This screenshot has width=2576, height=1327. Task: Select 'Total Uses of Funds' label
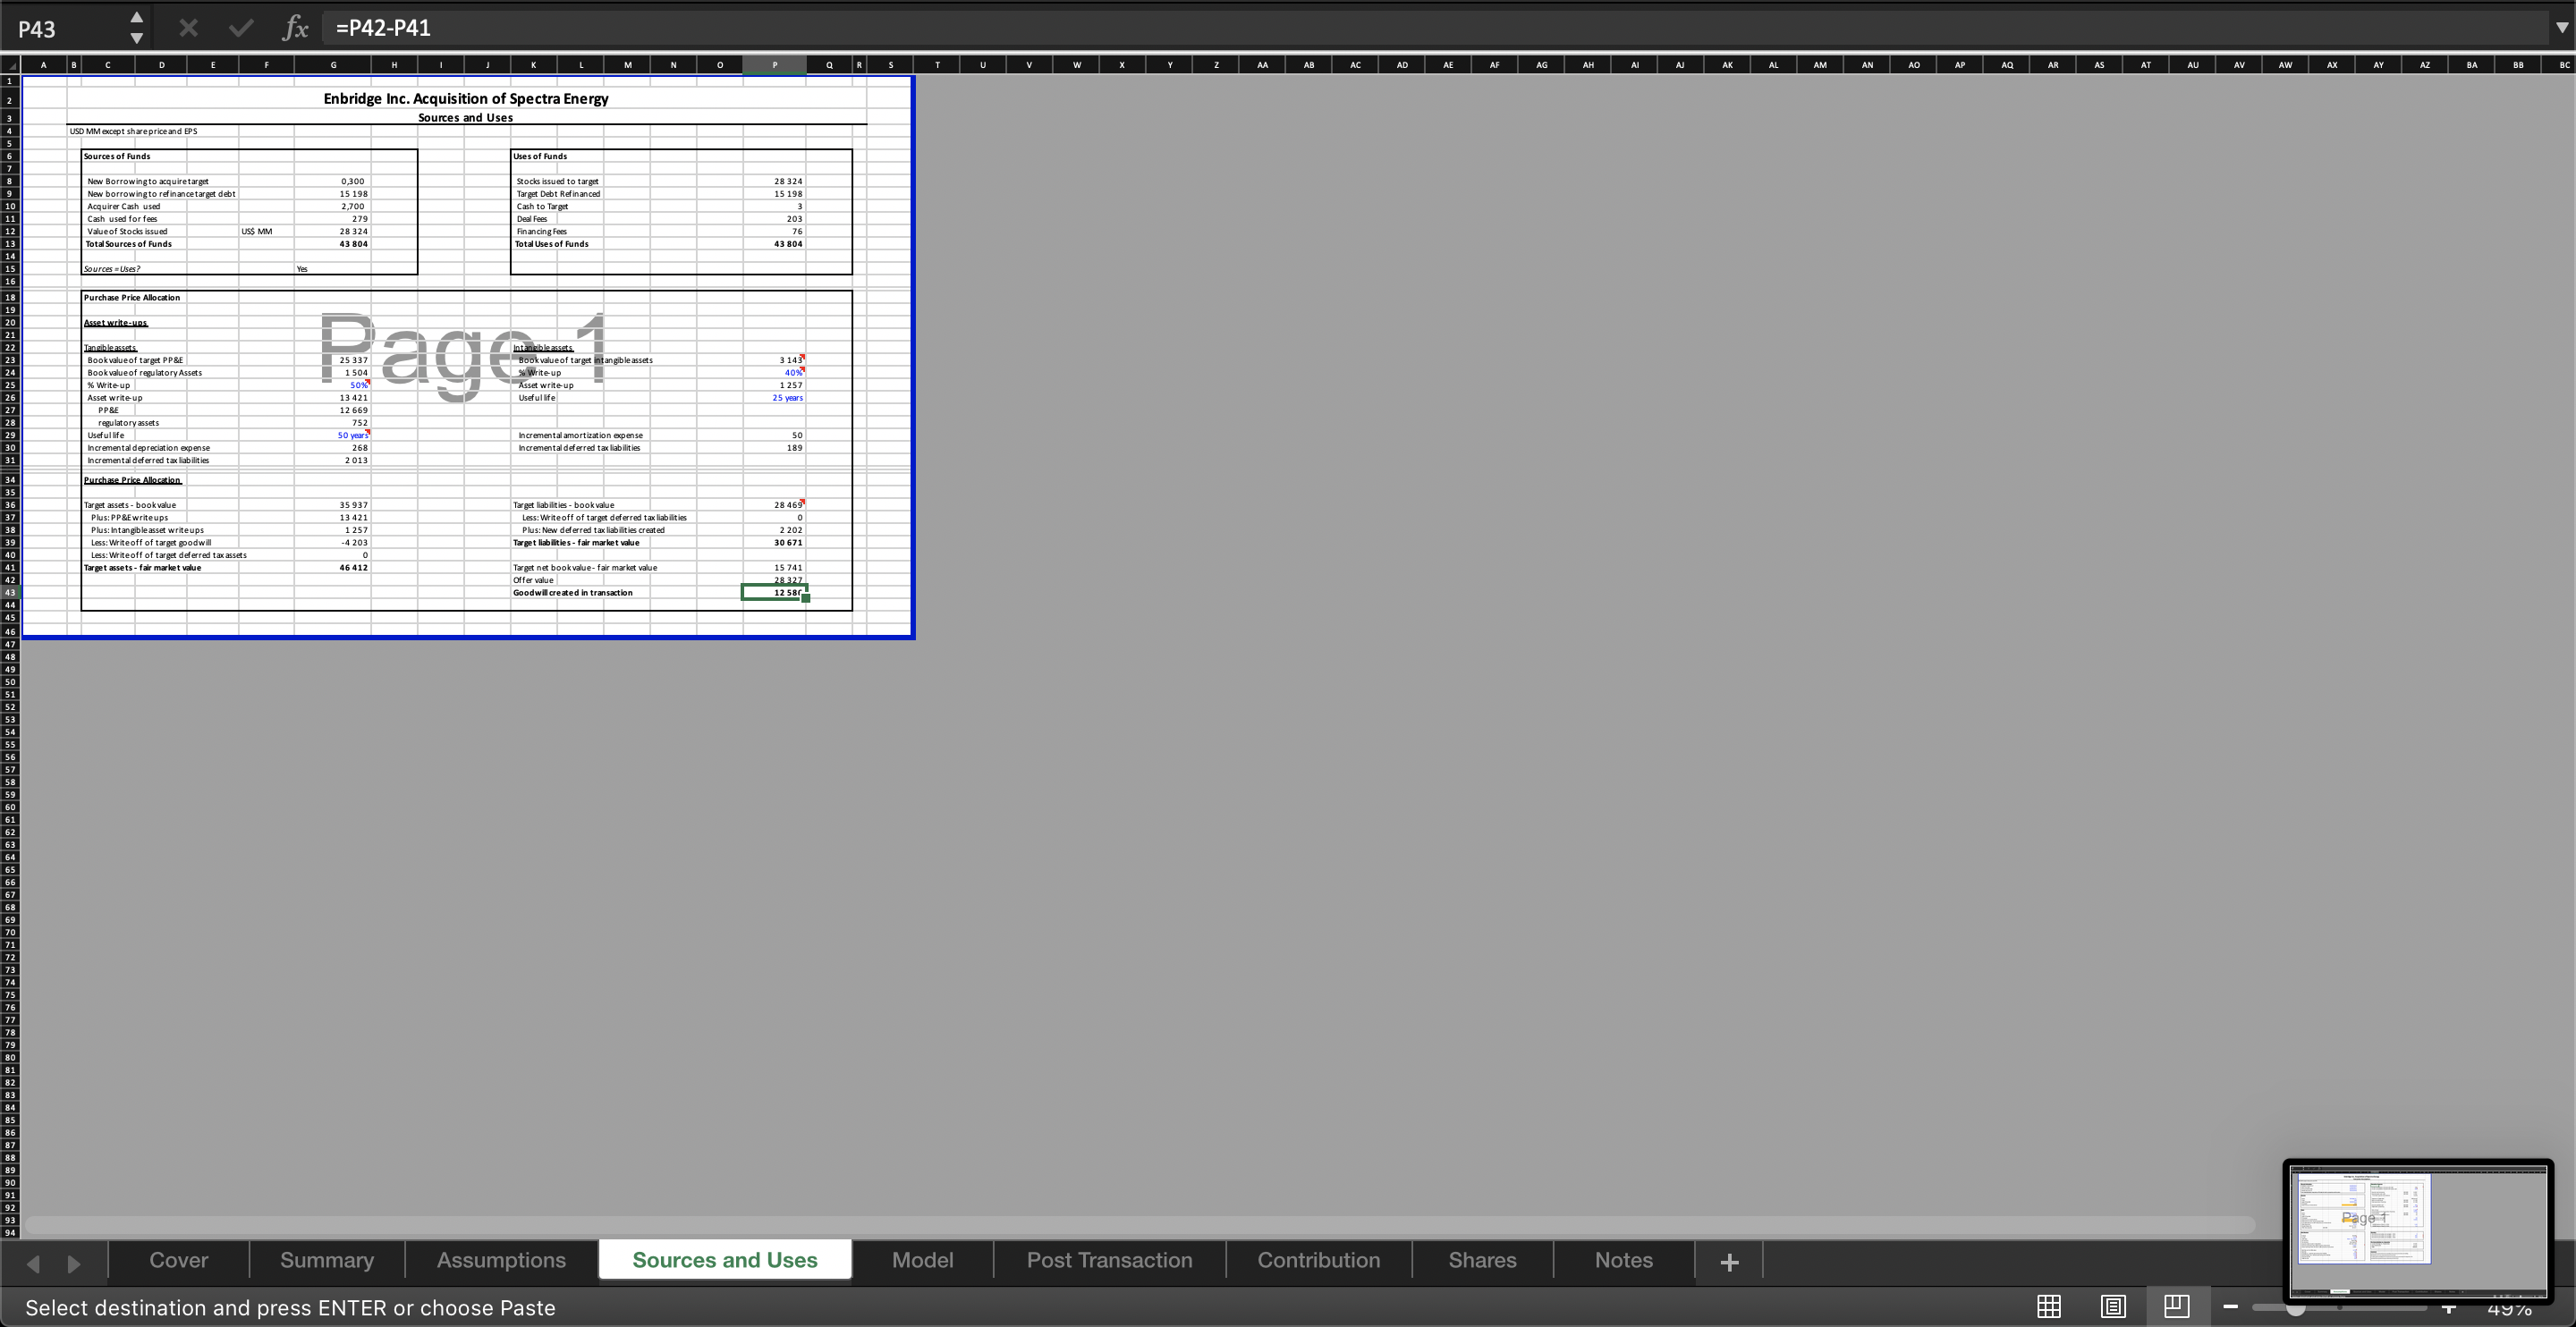coord(552,244)
